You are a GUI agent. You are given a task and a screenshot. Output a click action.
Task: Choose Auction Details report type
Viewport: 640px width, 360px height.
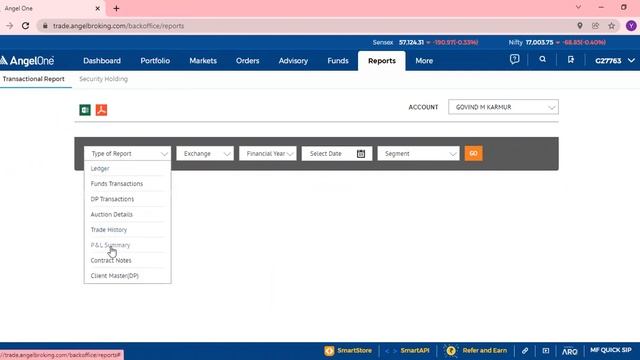pos(127,214)
